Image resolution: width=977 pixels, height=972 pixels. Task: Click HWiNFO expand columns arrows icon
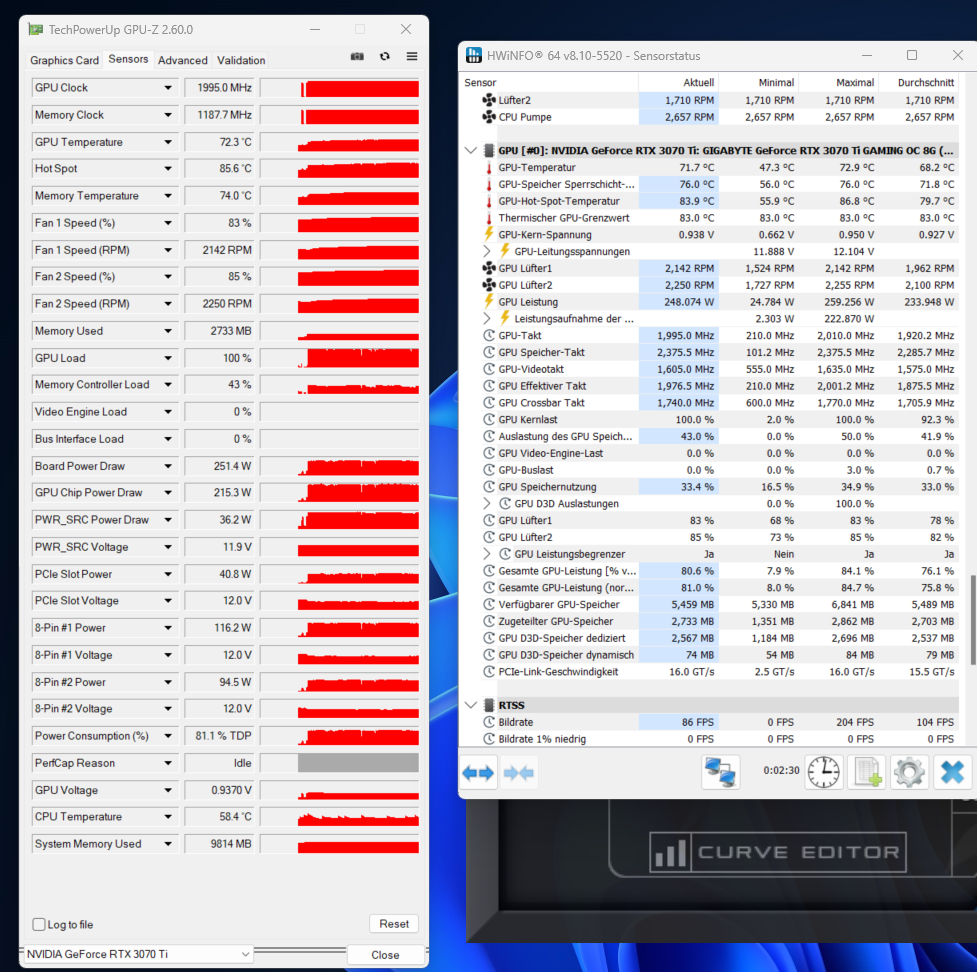pos(478,773)
